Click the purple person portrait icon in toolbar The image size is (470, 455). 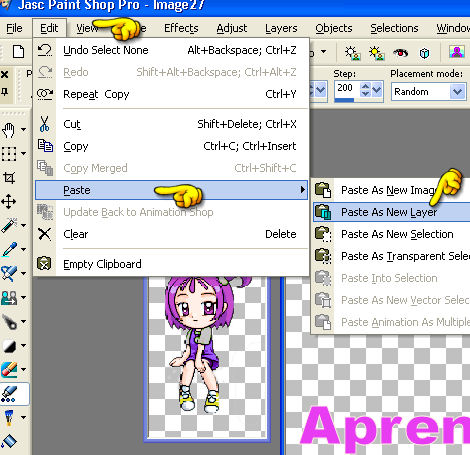coord(456,52)
